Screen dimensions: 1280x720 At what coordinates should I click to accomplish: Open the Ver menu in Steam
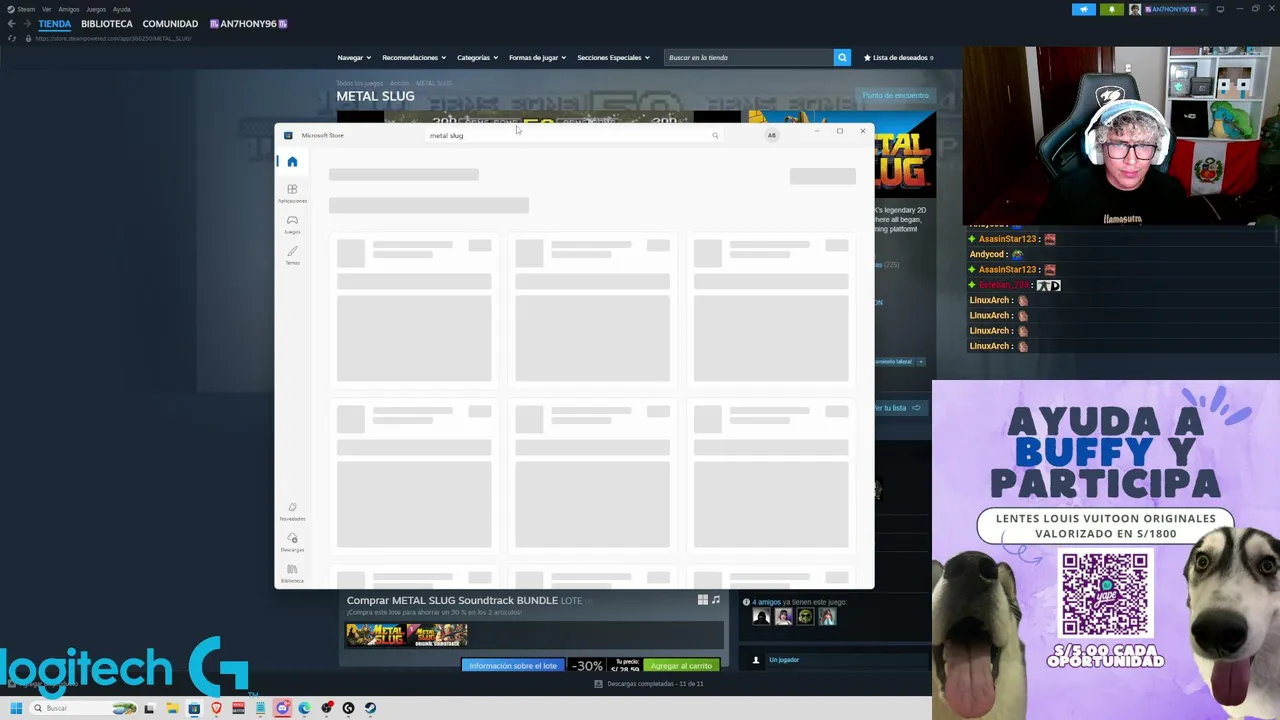(x=46, y=9)
